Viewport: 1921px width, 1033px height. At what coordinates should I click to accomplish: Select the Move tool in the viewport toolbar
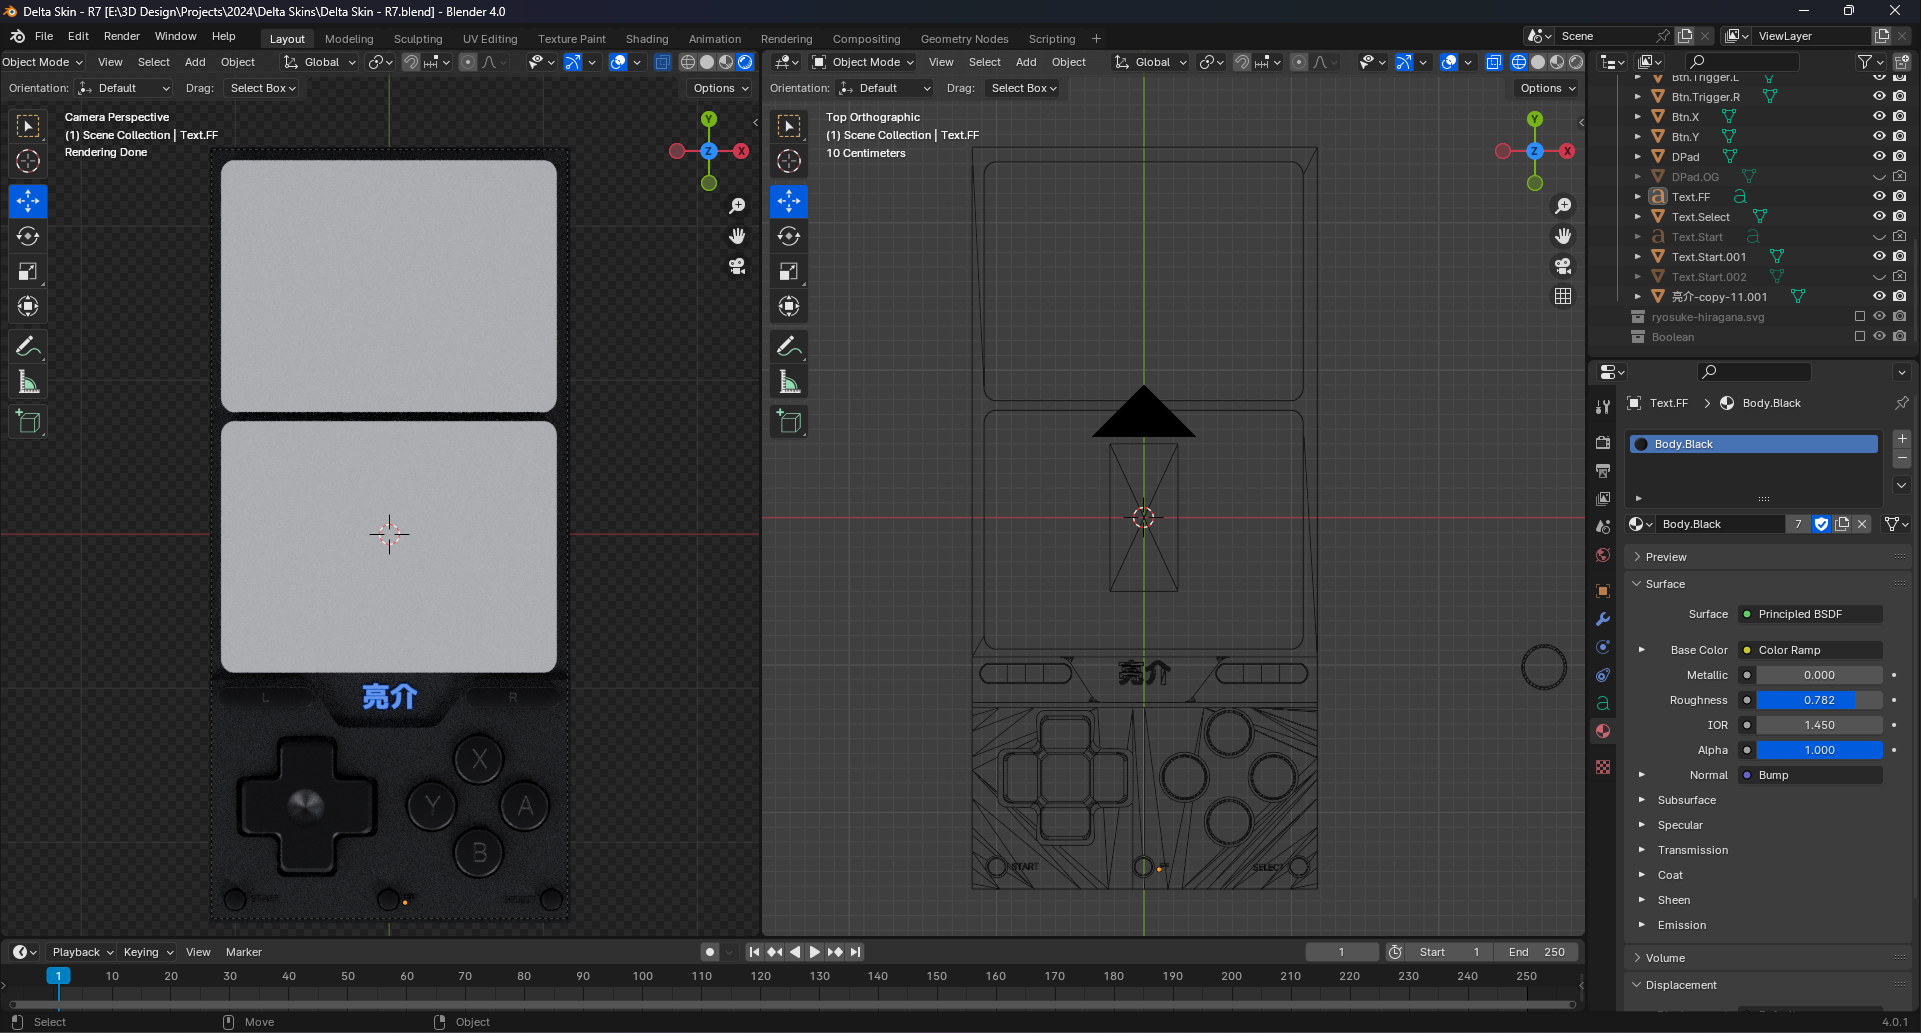28,201
